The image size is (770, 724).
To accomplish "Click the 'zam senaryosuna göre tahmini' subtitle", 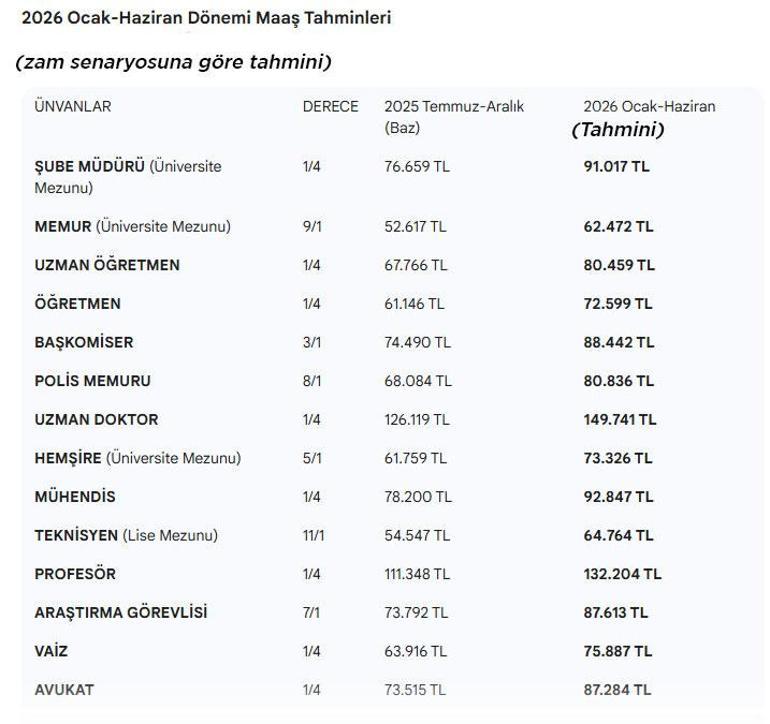I will click(x=173, y=62).
